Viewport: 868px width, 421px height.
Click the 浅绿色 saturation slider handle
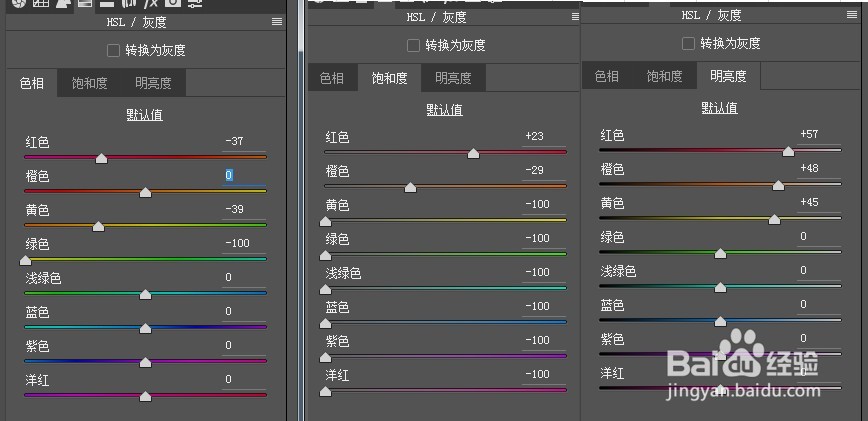click(x=326, y=289)
